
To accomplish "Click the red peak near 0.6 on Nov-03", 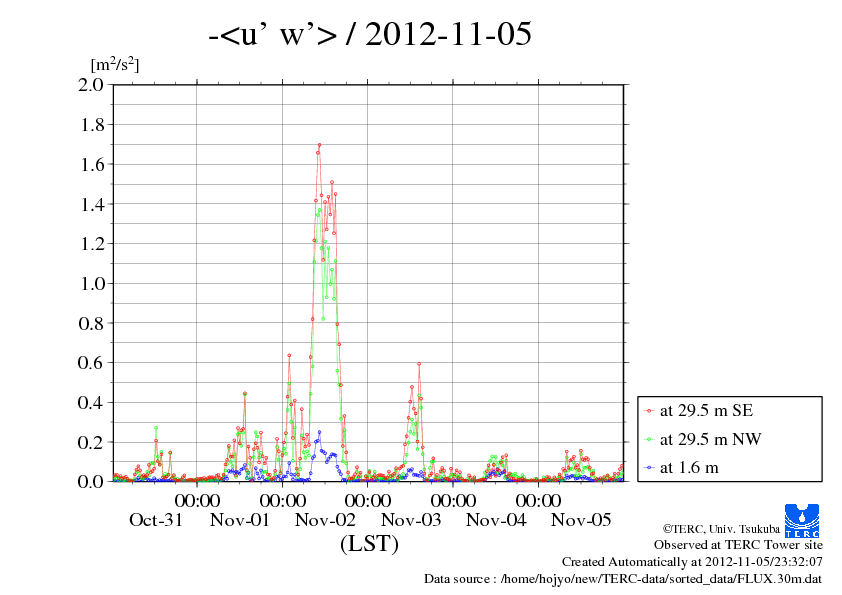I will (419, 364).
